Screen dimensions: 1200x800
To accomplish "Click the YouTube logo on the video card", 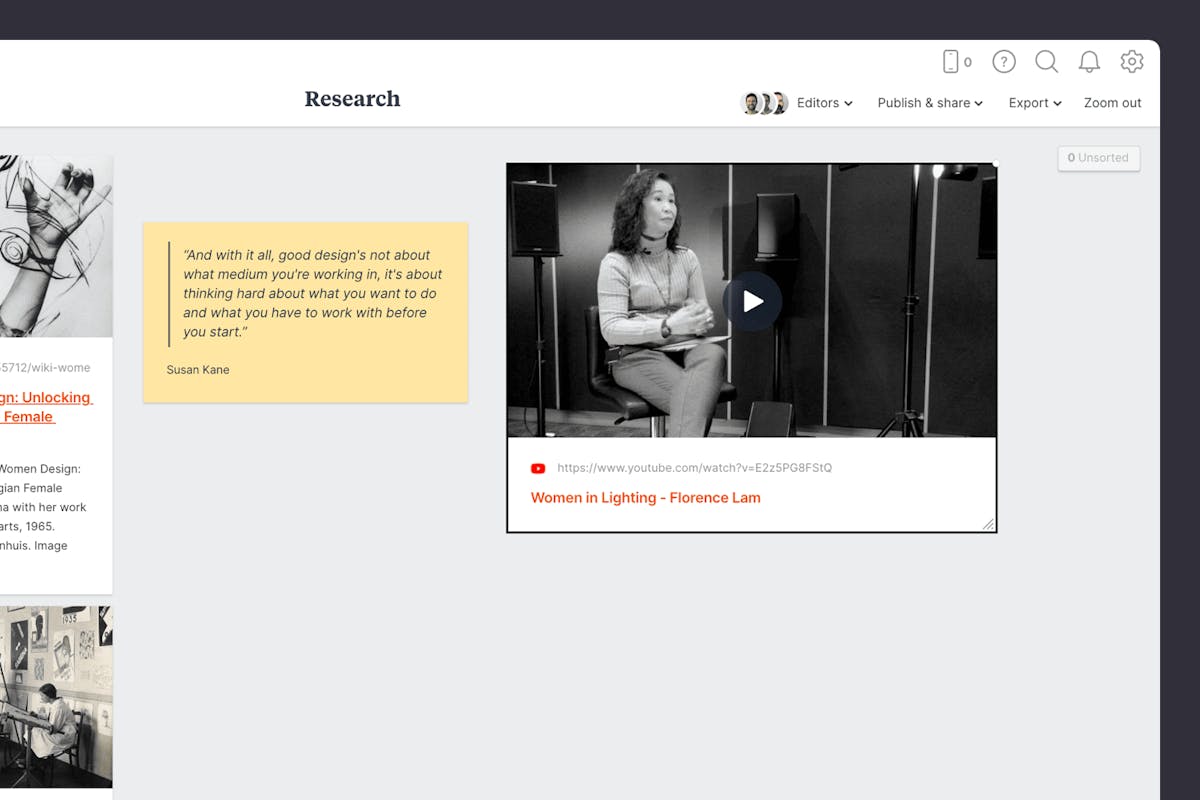I will tap(538, 467).
